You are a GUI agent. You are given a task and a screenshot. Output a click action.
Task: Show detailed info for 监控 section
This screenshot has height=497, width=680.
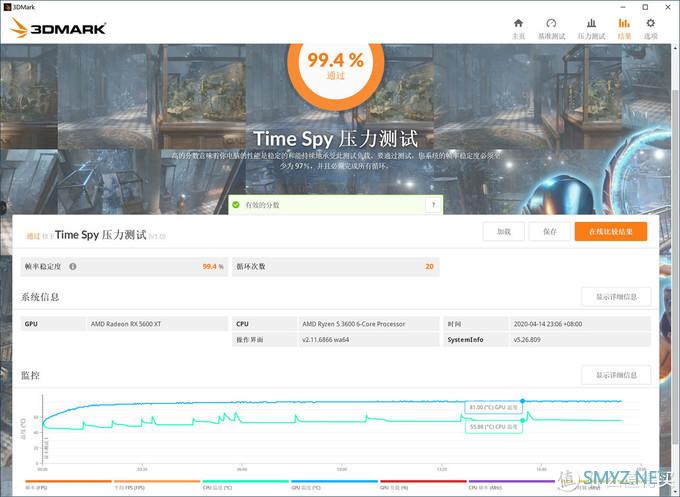616,375
